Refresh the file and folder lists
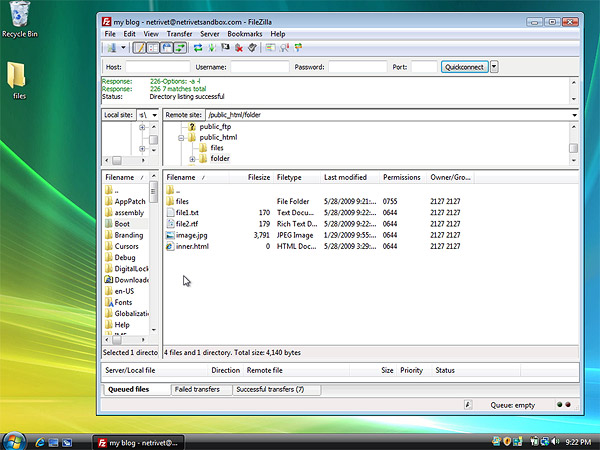Screen dimensions: 600x450 point(198,48)
